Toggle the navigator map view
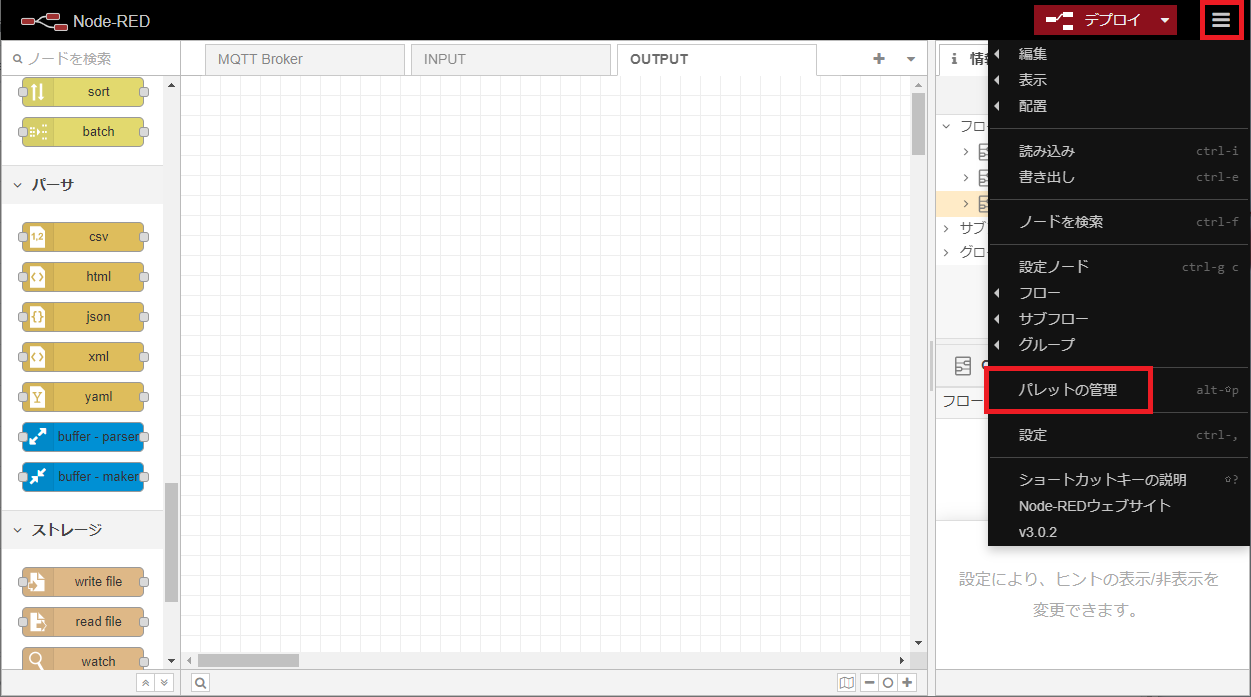1251x697 pixels. click(846, 682)
